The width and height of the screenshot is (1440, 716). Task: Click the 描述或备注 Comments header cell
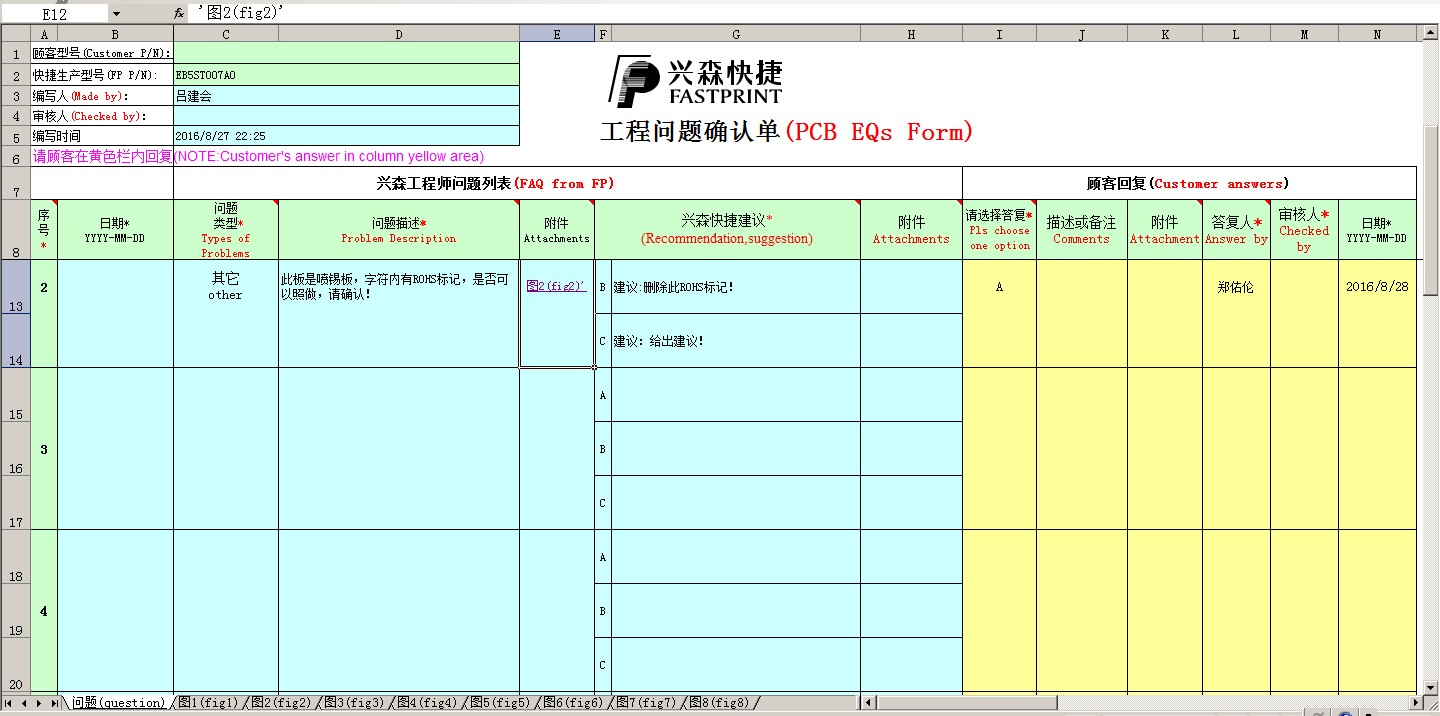pos(1082,230)
